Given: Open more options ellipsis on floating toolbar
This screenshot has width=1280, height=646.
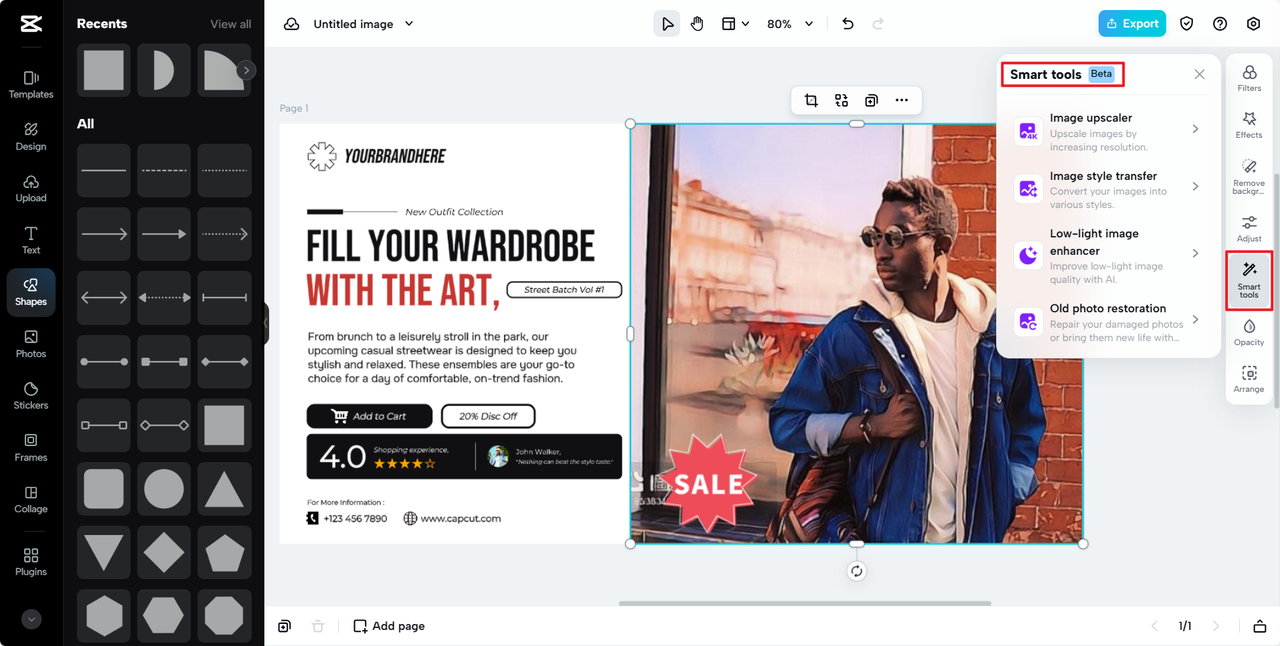Looking at the screenshot, I should point(902,100).
